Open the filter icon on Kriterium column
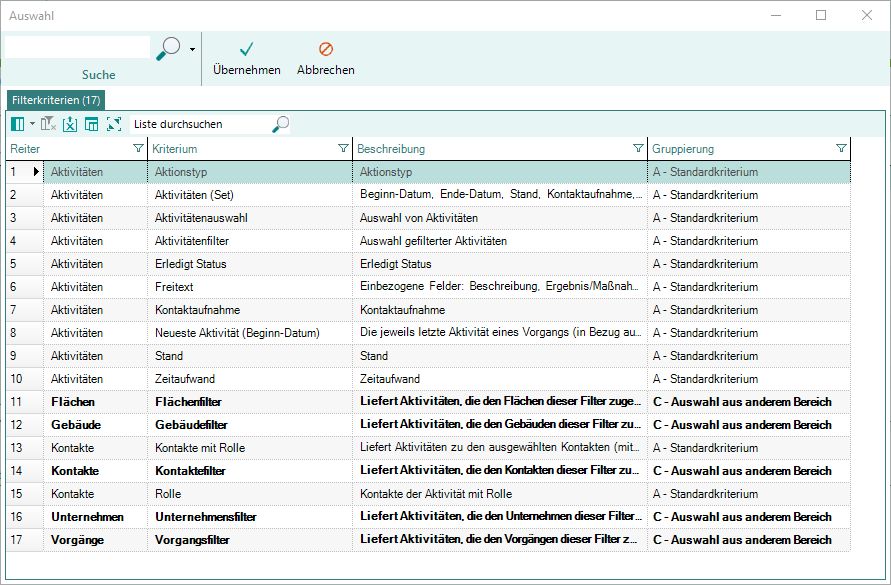Viewport: 891px width, 585px height. click(343, 148)
